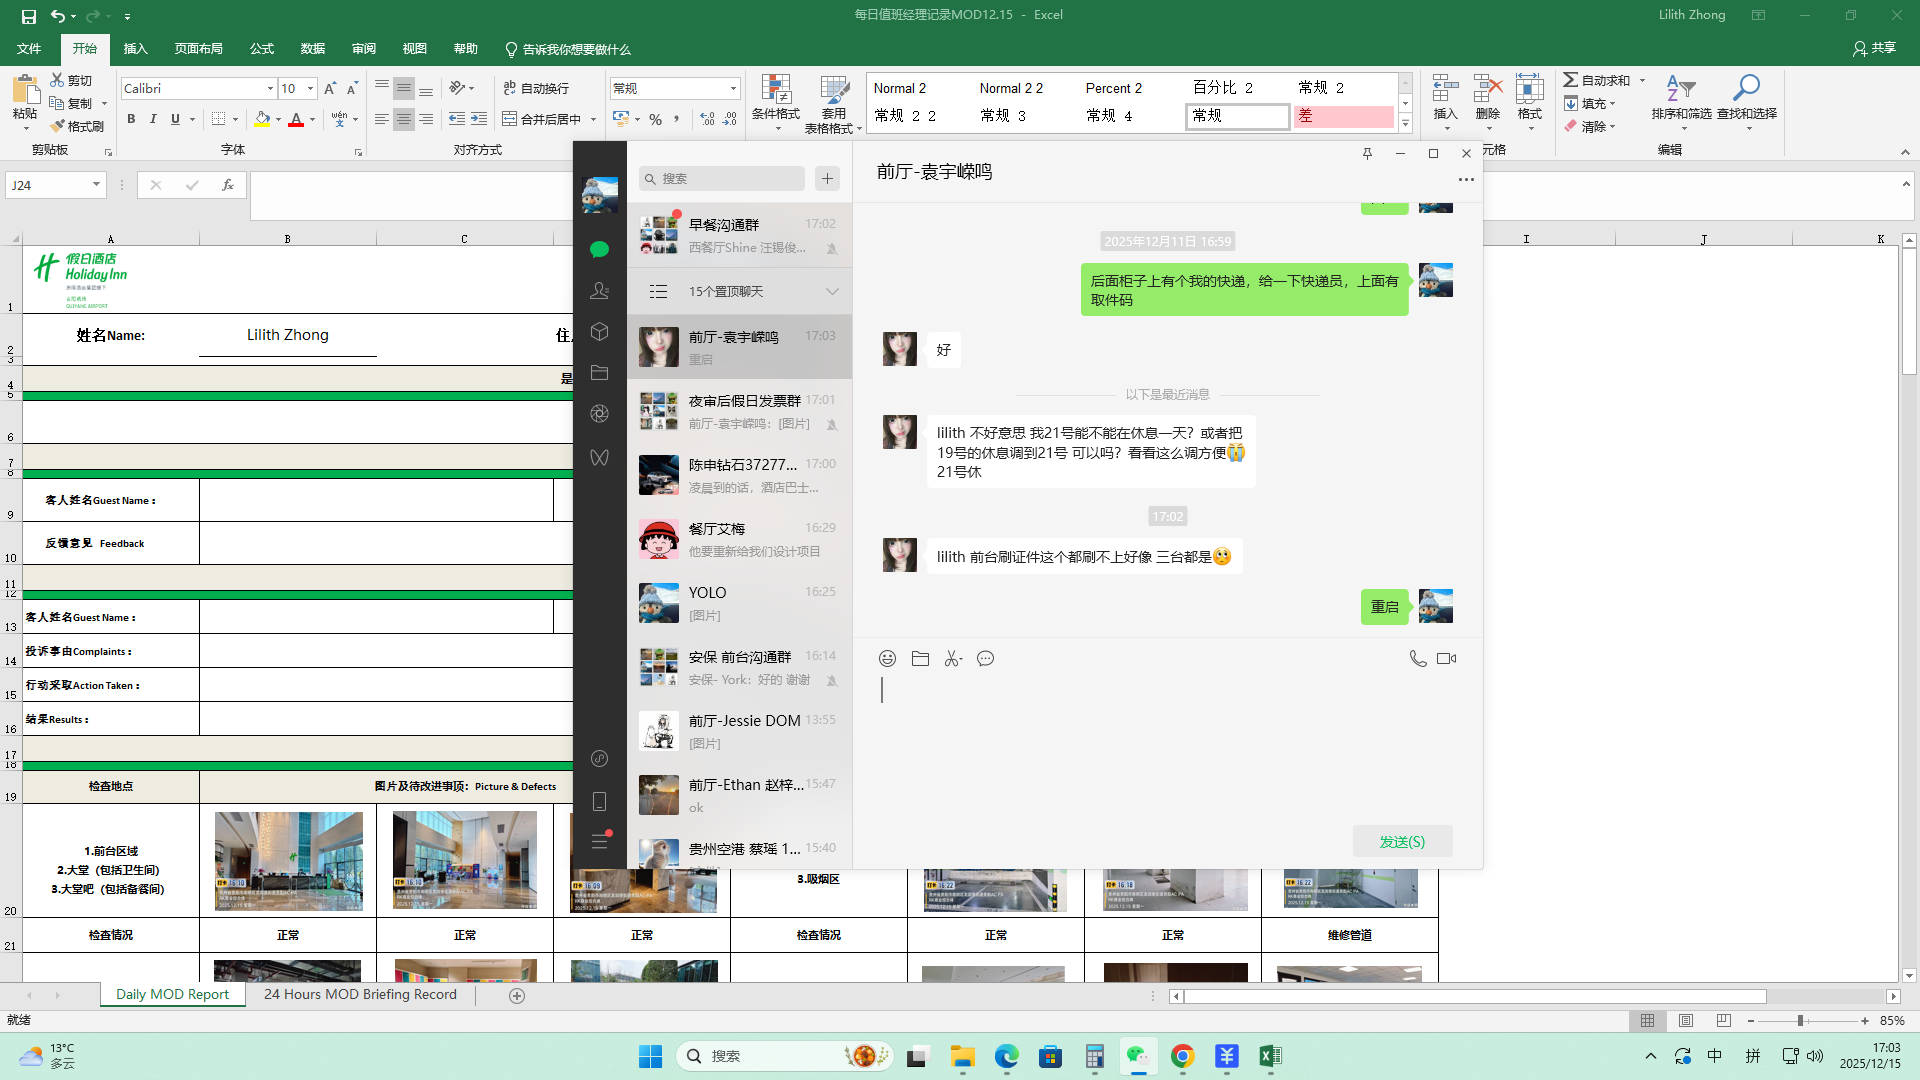This screenshot has width=1920, height=1080.
Task: Start a video call in WeChat
Action: [1446, 659]
